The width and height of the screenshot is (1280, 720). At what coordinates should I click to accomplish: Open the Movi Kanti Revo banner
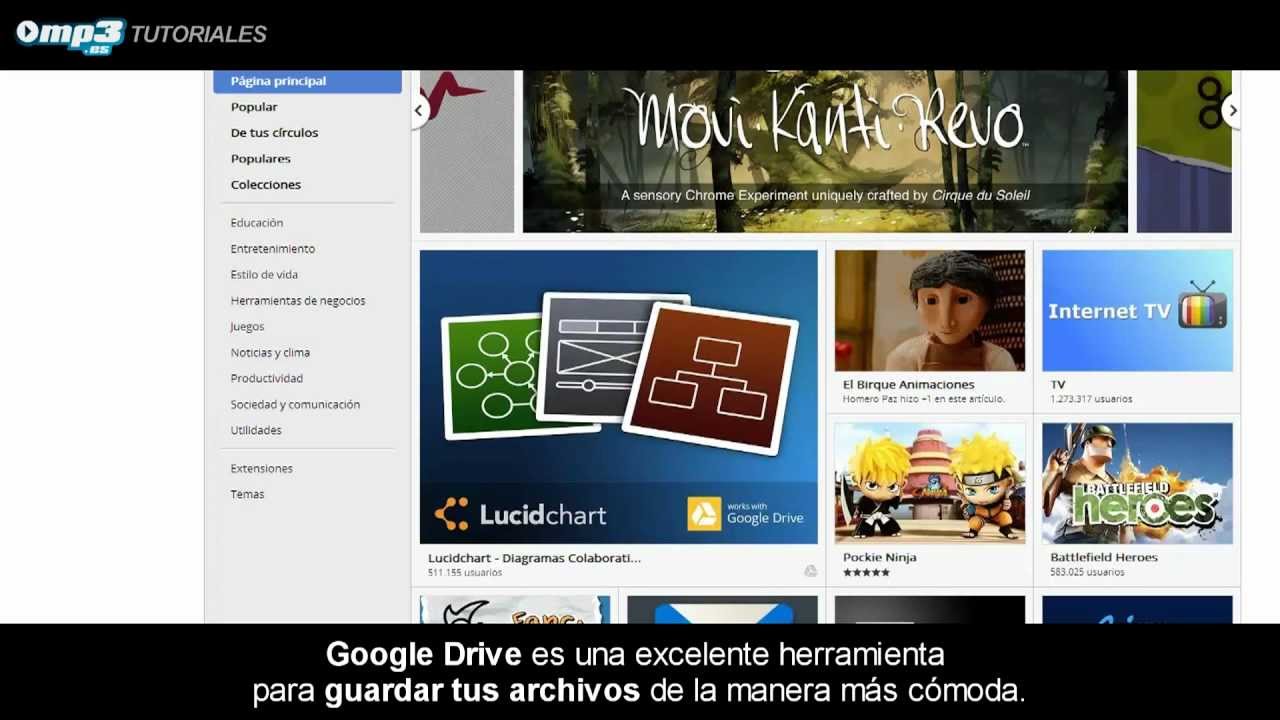[825, 151]
